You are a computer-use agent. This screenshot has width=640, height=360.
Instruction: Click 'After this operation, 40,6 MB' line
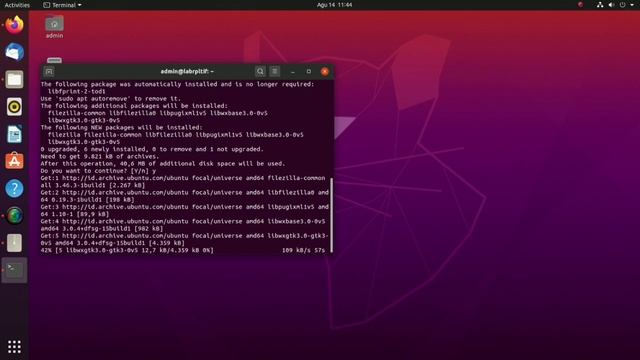(x=163, y=164)
